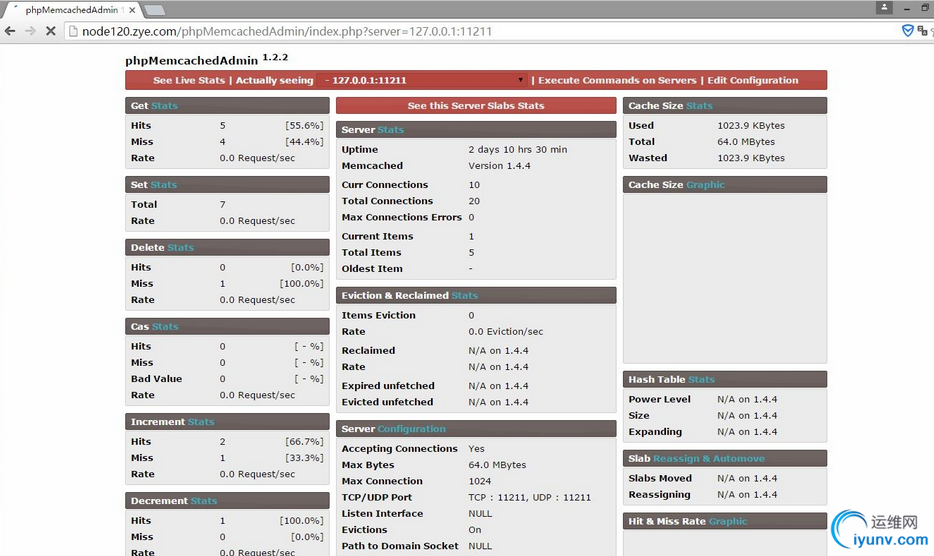Click the Set Stats panel header
Image resolution: width=934 pixels, height=556 pixels.
tap(227, 185)
